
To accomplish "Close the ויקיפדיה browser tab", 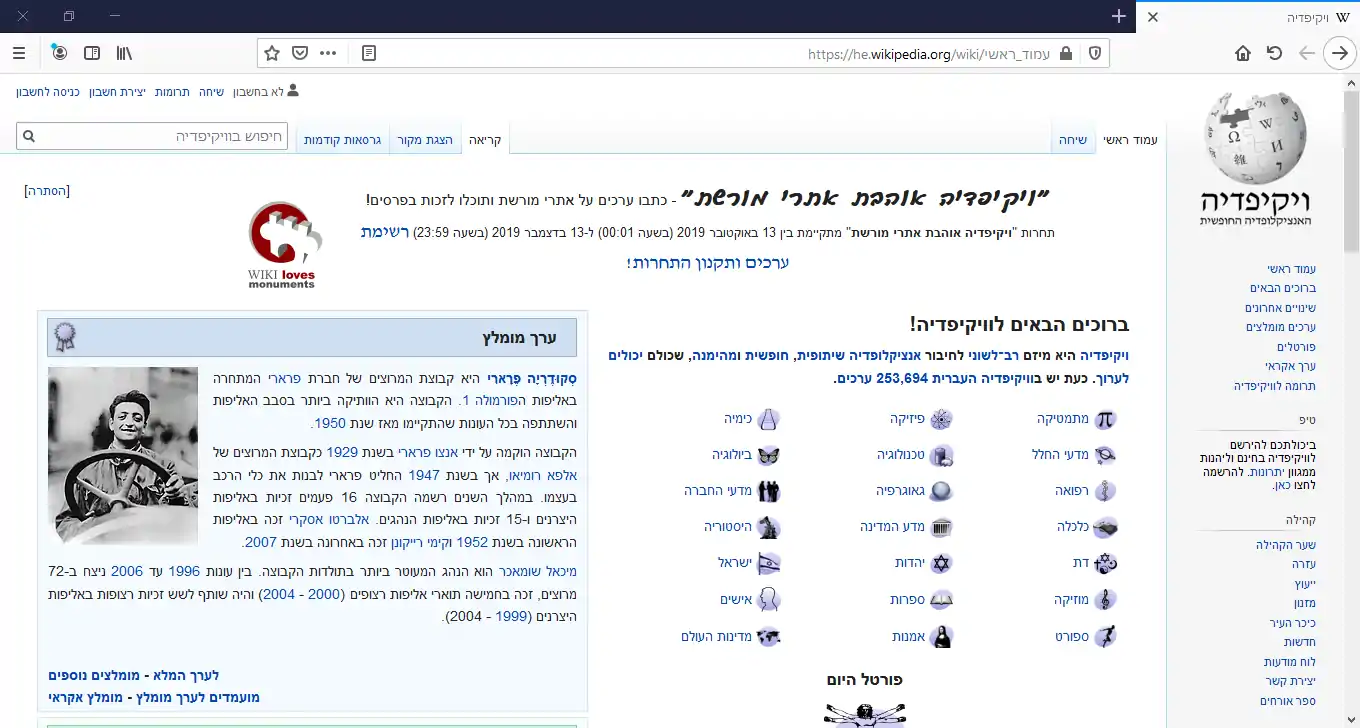I will tap(1153, 17).
